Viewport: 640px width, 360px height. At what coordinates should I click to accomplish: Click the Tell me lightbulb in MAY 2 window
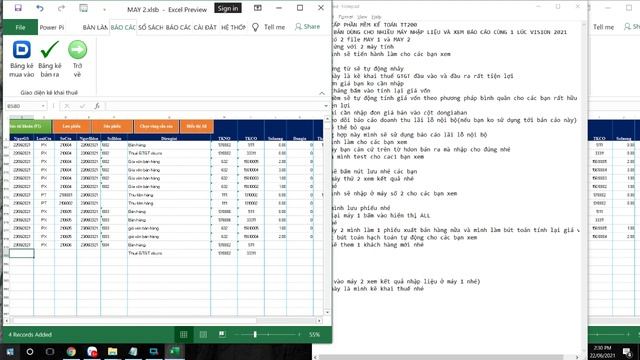[256, 27]
